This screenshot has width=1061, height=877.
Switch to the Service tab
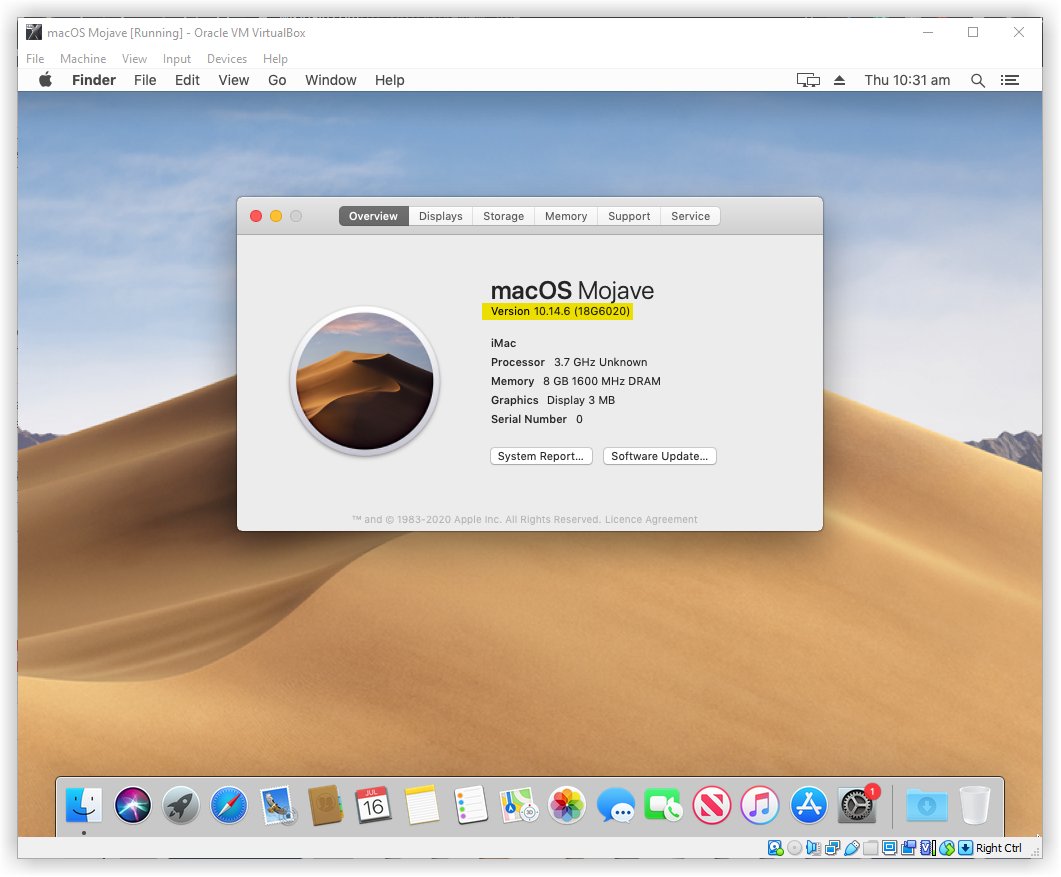pos(690,216)
